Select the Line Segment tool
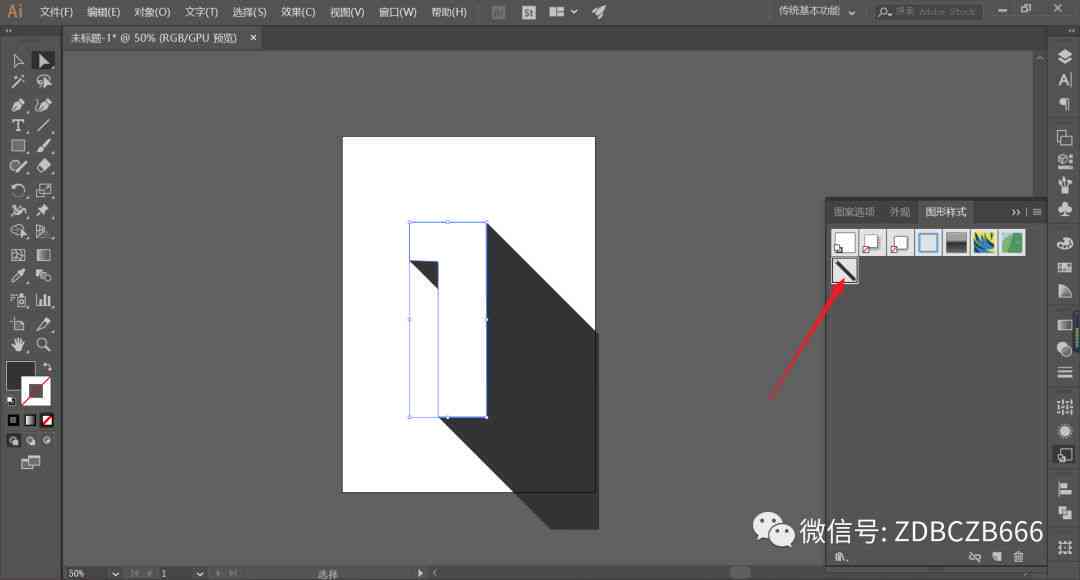 pos(43,125)
